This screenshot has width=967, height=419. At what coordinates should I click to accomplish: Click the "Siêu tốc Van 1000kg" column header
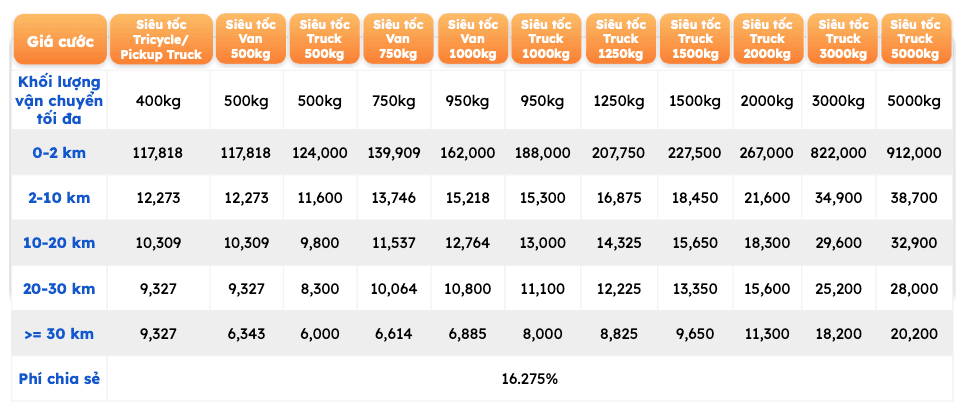466,39
